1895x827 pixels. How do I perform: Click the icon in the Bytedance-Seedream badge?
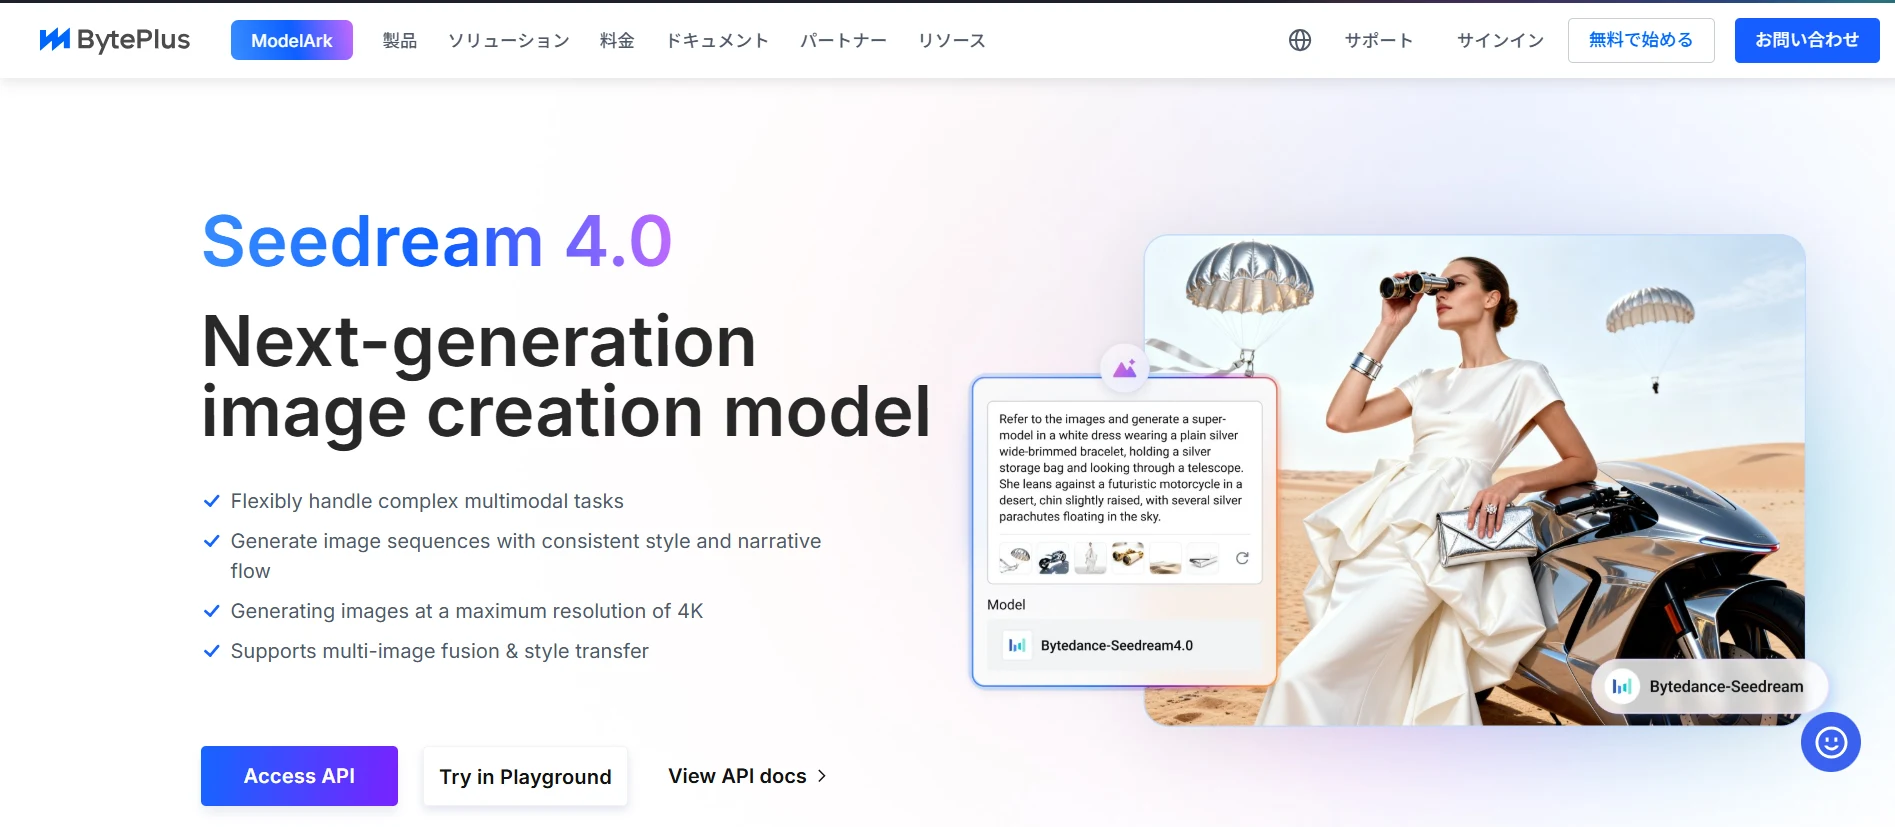[x=1622, y=686]
